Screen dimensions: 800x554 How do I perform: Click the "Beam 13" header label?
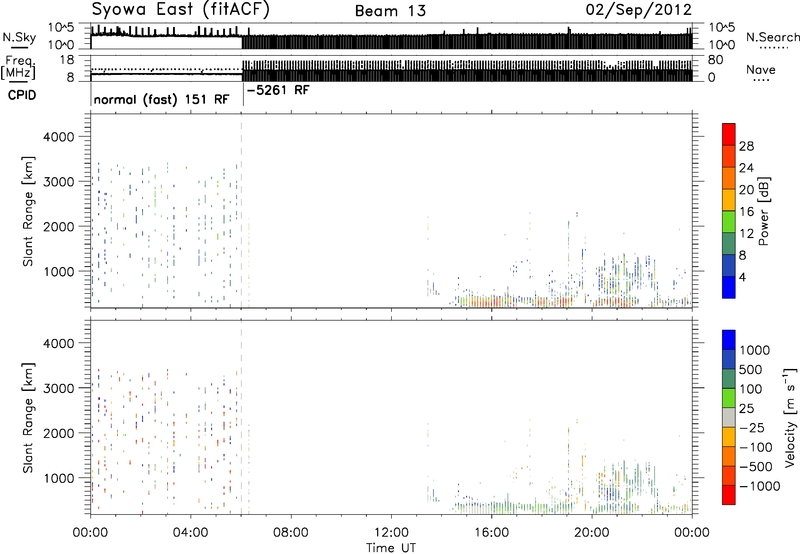(x=390, y=11)
